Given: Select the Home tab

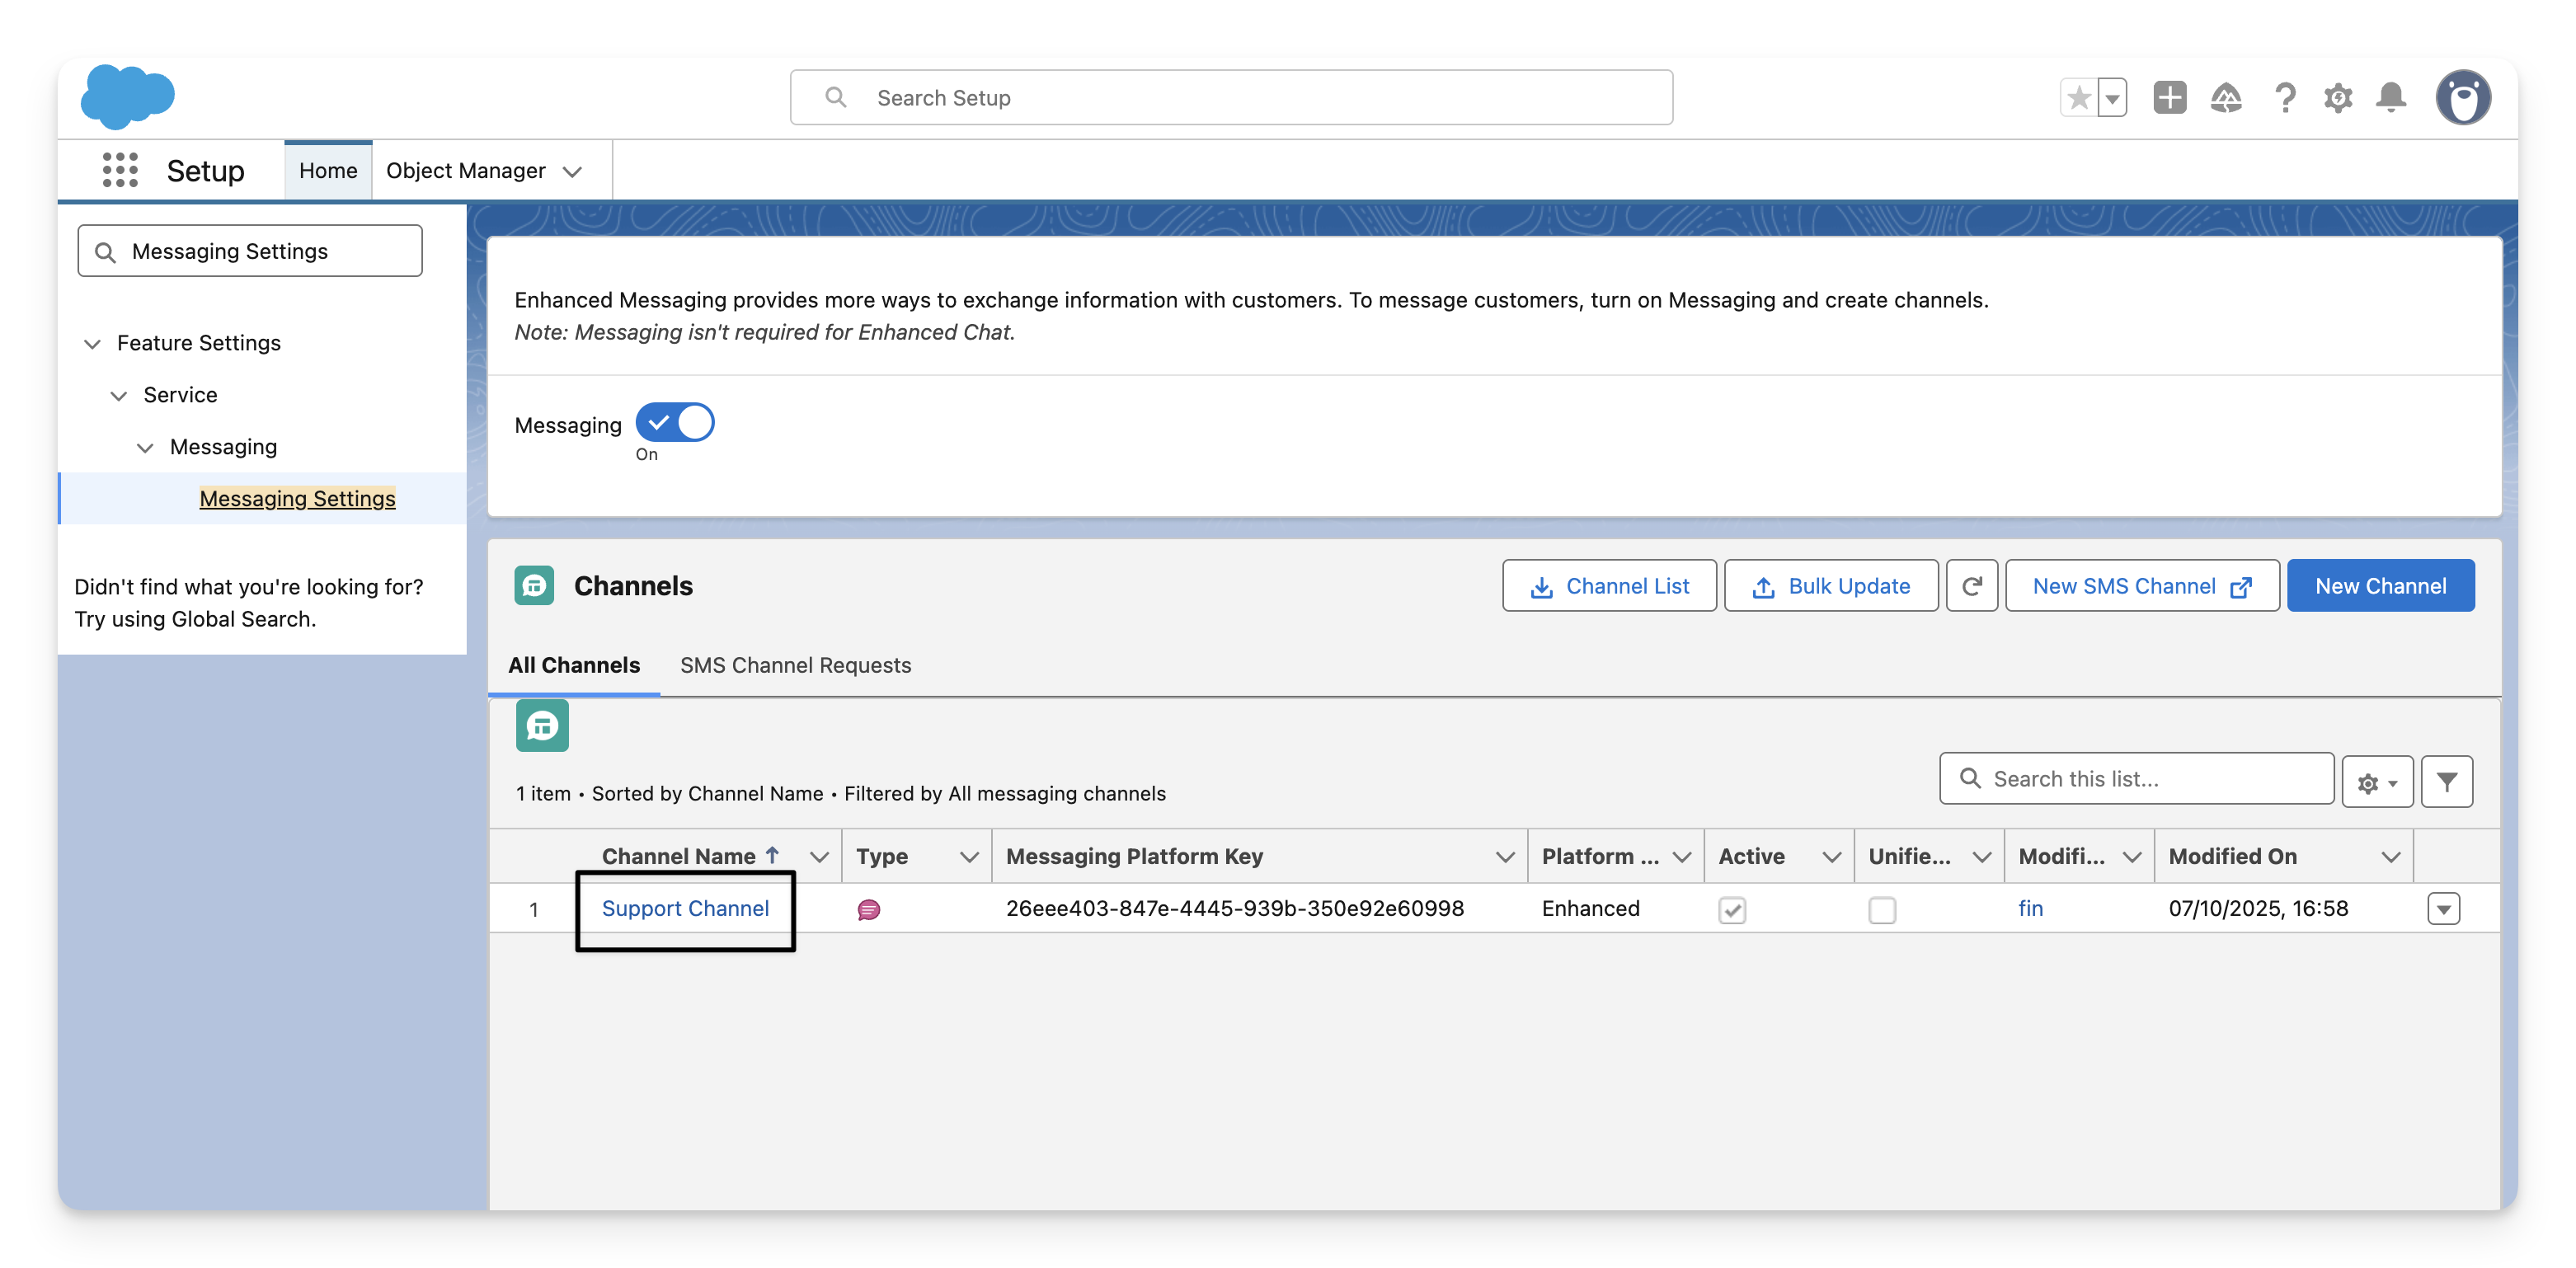Looking at the screenshot, I should pos(328,171).
